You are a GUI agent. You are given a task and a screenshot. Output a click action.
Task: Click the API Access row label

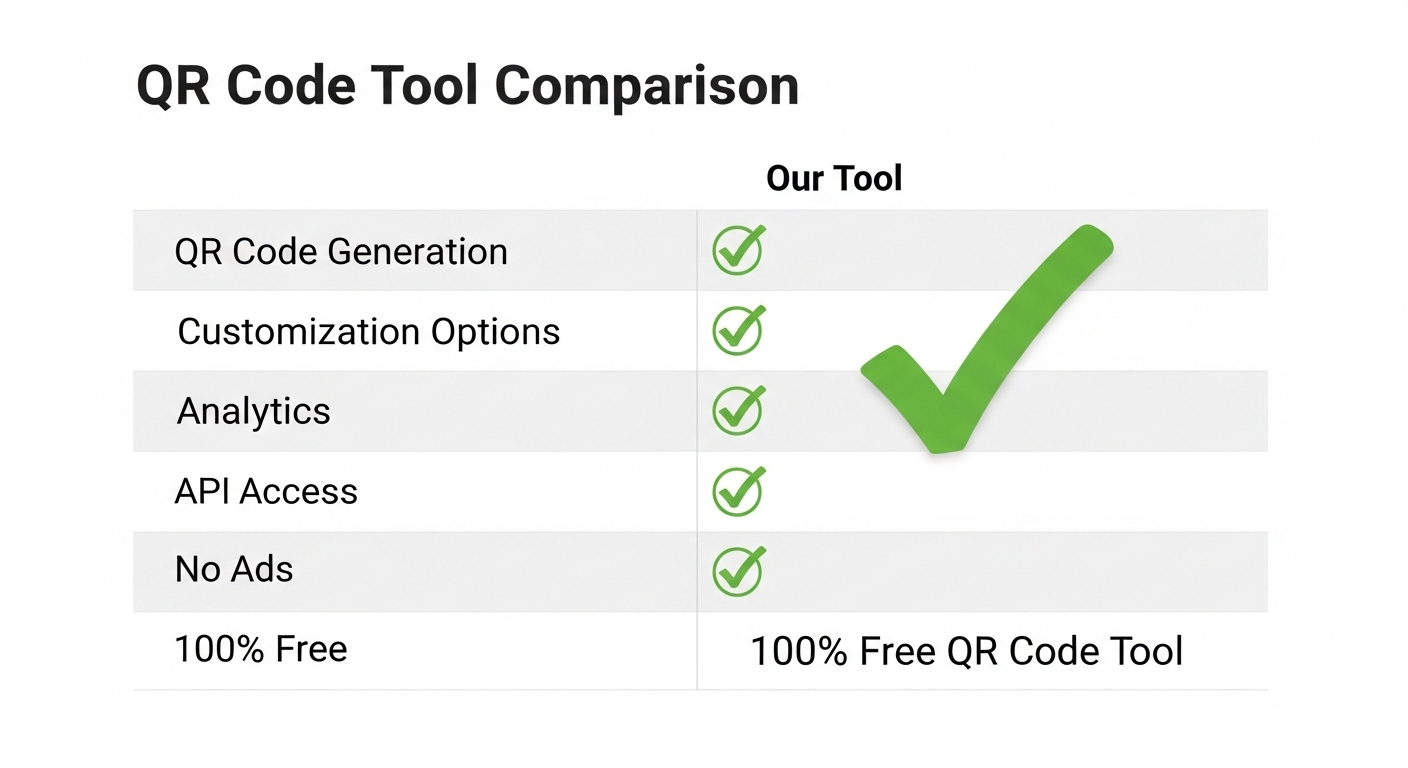pos(266,491)
